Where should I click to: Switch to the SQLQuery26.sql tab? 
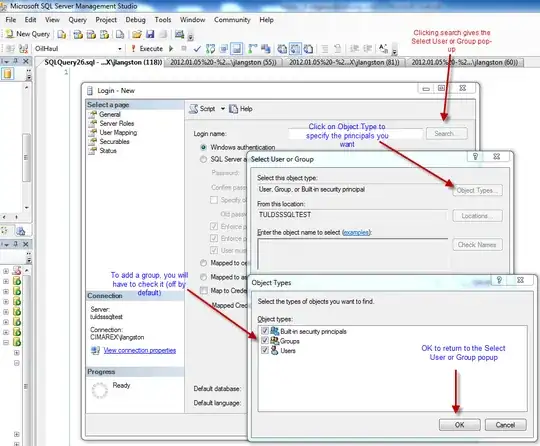(103, 62)
